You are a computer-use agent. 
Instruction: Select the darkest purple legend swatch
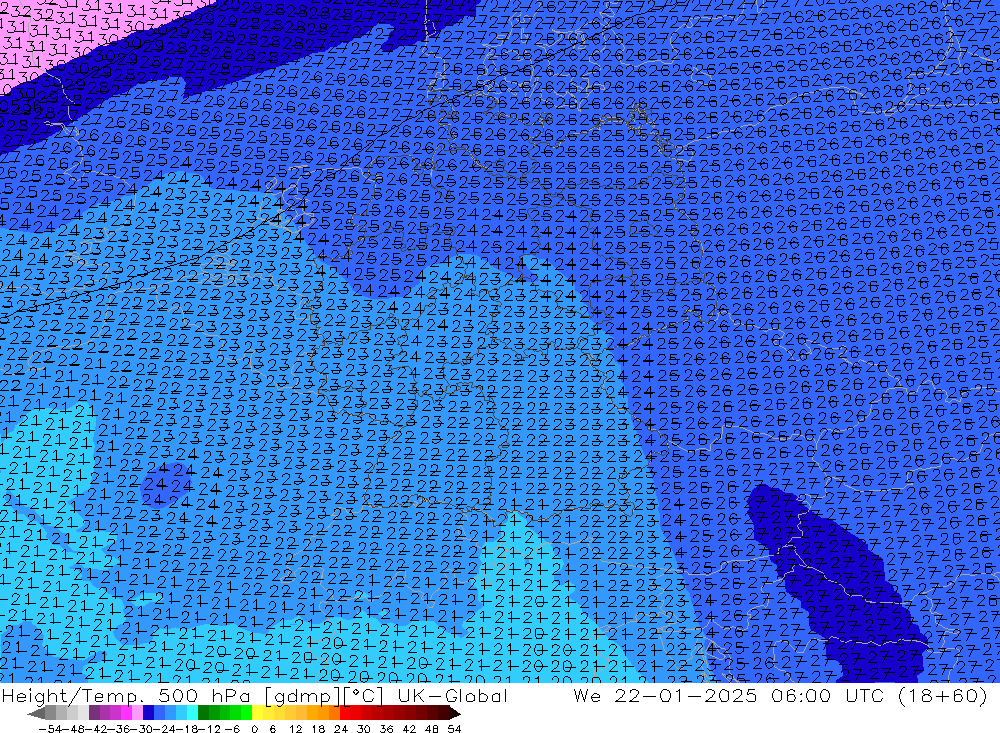pos(94,713)
